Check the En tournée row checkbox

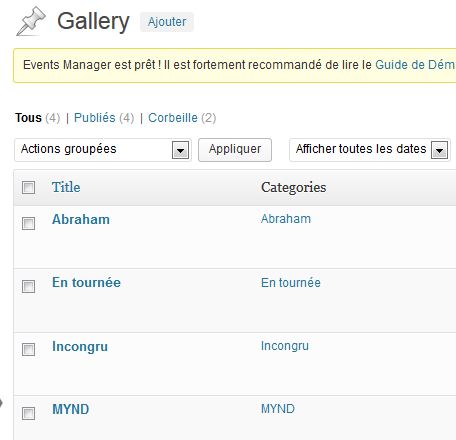pyautogui.click(x=28, y=286)
